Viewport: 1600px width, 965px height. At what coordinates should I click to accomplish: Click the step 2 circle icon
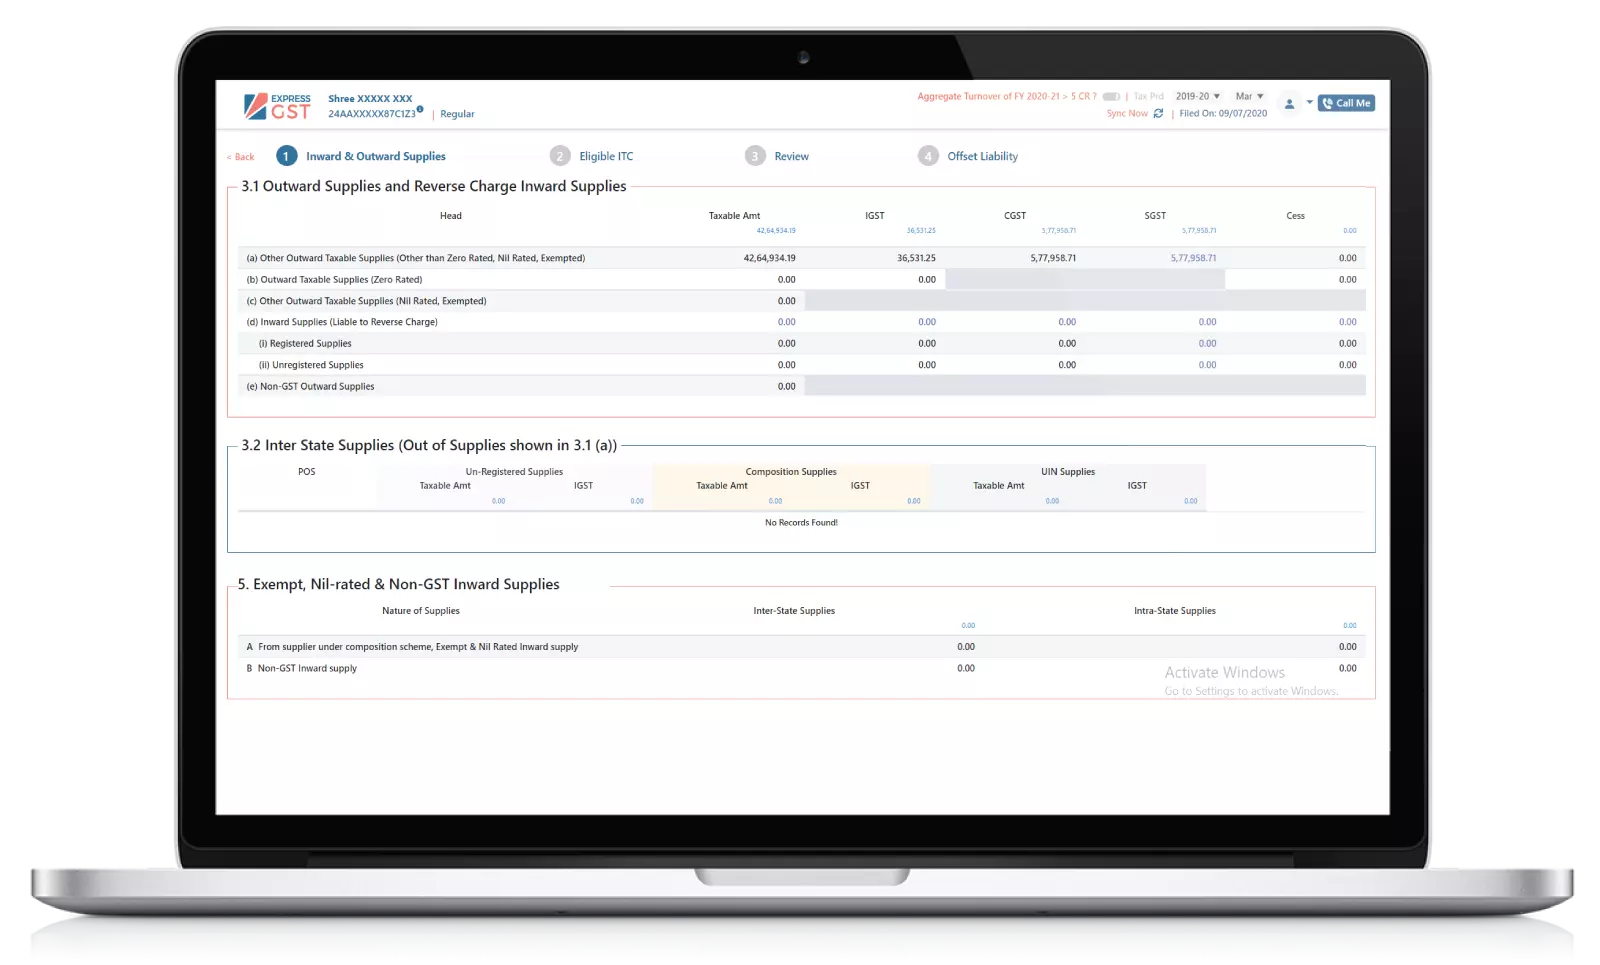[560, 156]
